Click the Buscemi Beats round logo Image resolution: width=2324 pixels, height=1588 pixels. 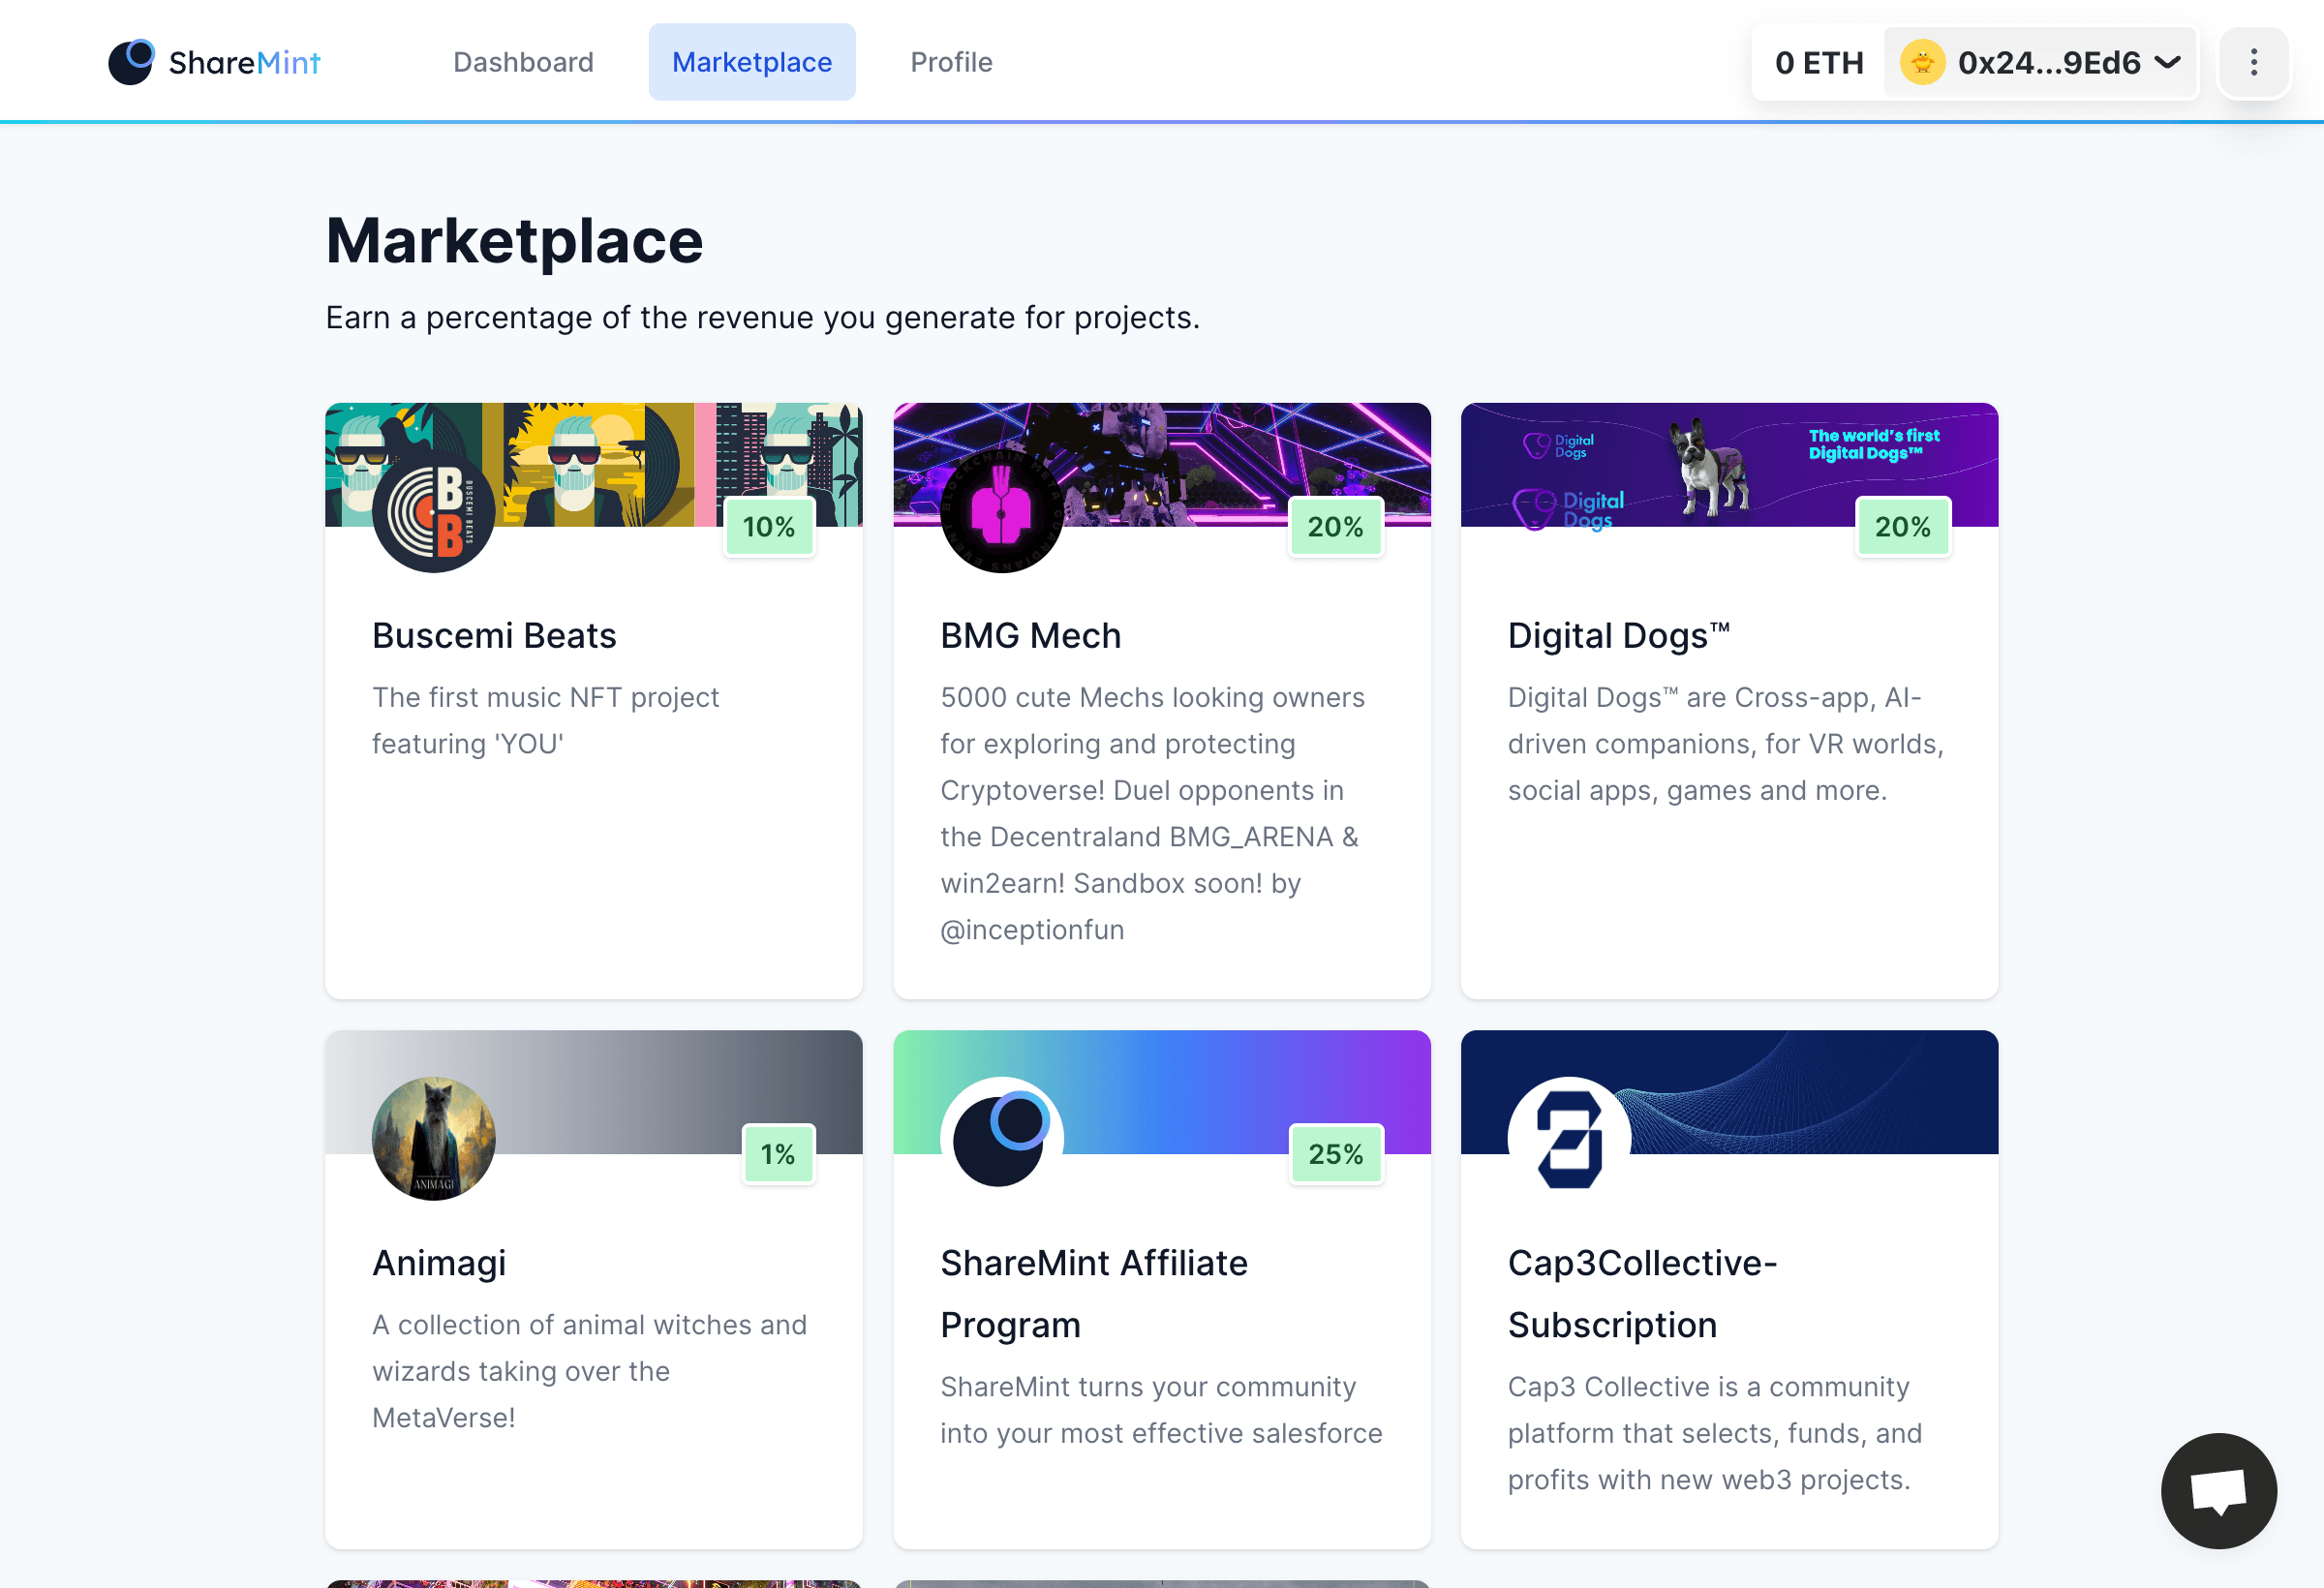click(x=433, y=511)
